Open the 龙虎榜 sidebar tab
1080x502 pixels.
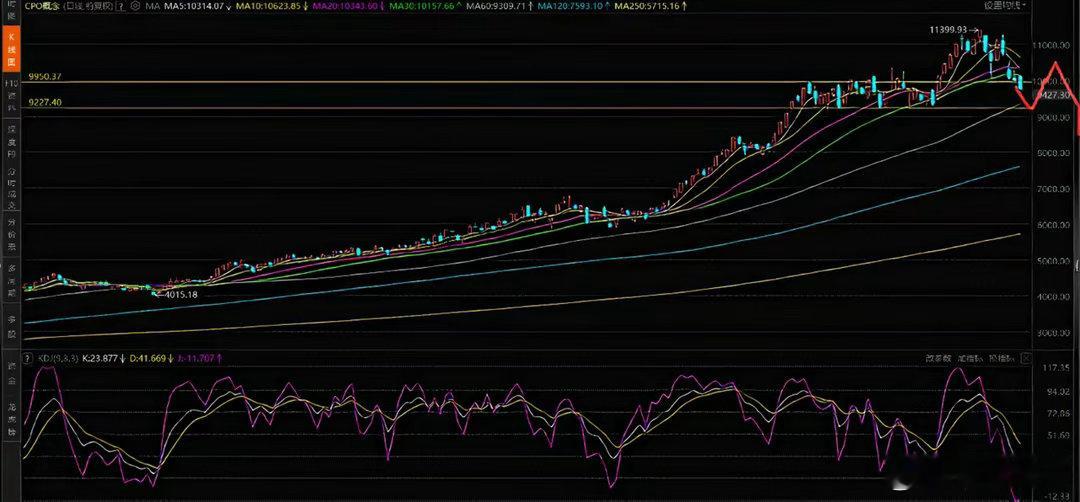point(10,419)
